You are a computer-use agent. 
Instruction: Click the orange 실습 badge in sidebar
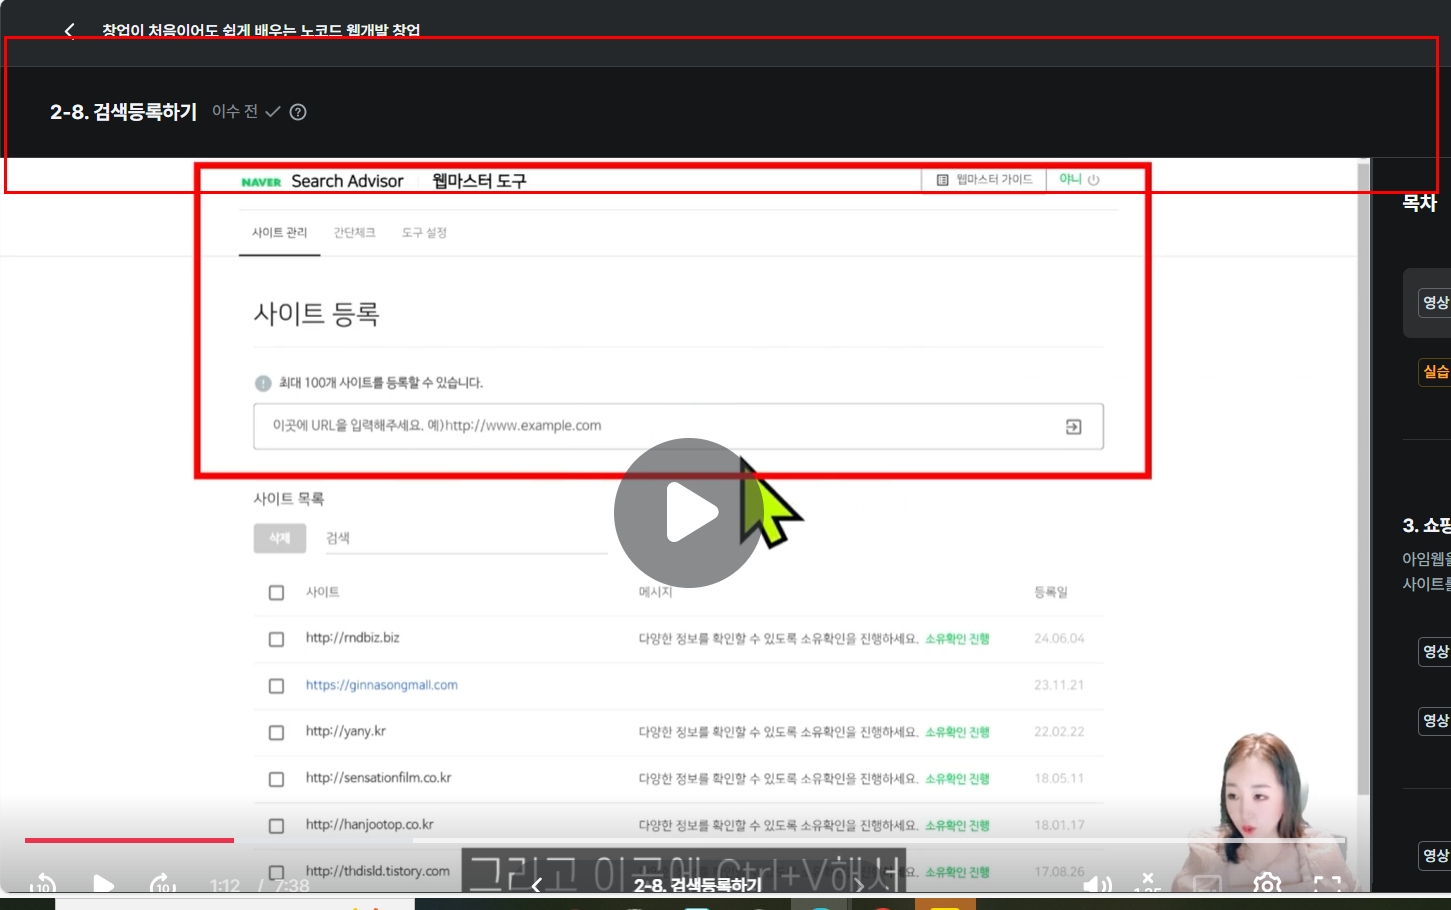1435,372
